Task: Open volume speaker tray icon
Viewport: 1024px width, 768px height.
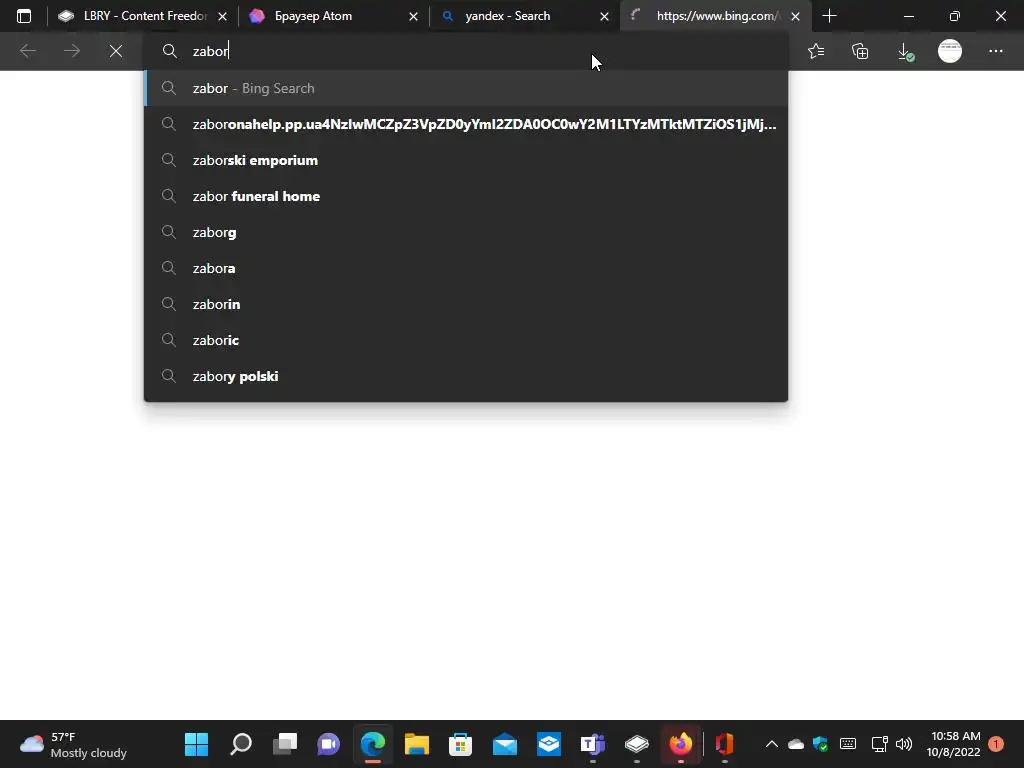Action: tap(904, 744)
